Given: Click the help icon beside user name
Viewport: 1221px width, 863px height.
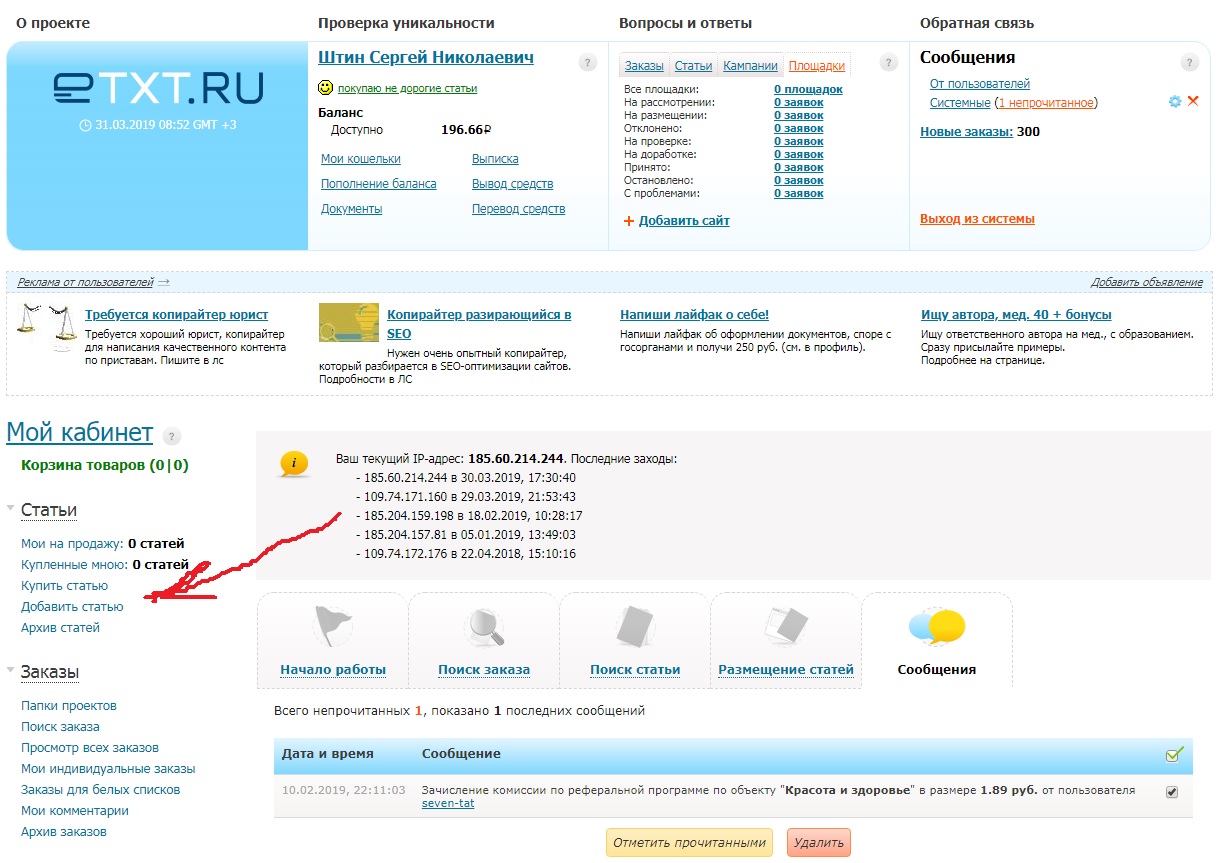Looking at the screenshot, I should click(588, 62).
